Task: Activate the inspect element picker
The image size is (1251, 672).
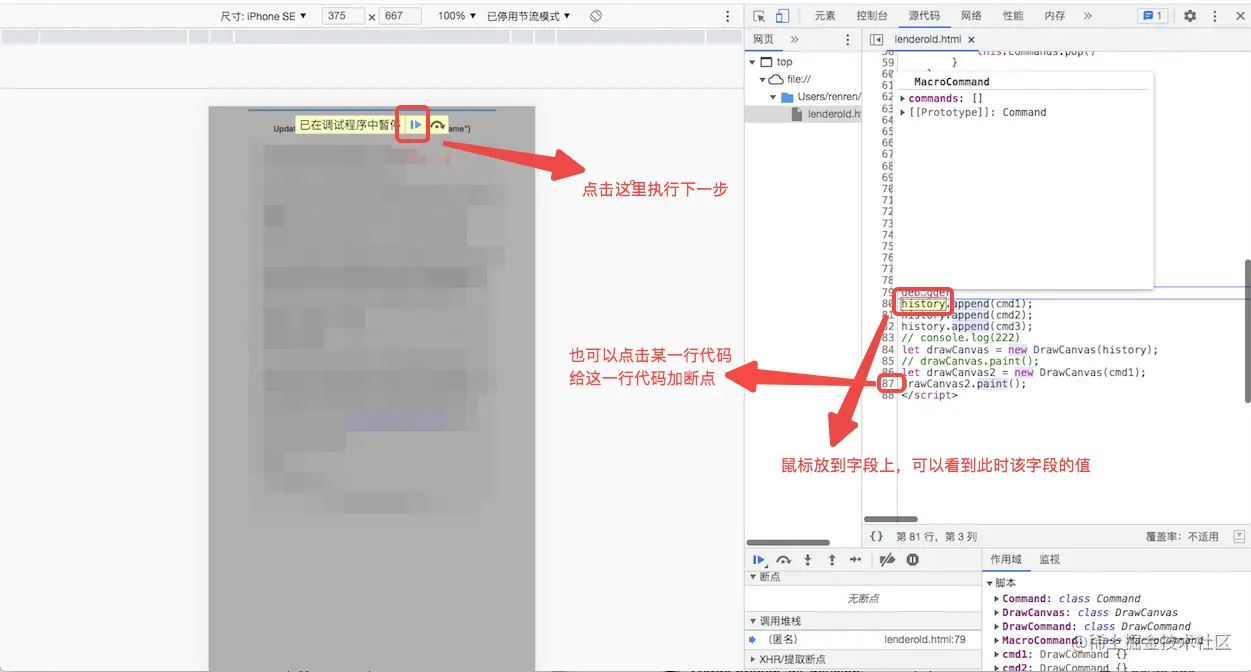Action: pos(759,16)
